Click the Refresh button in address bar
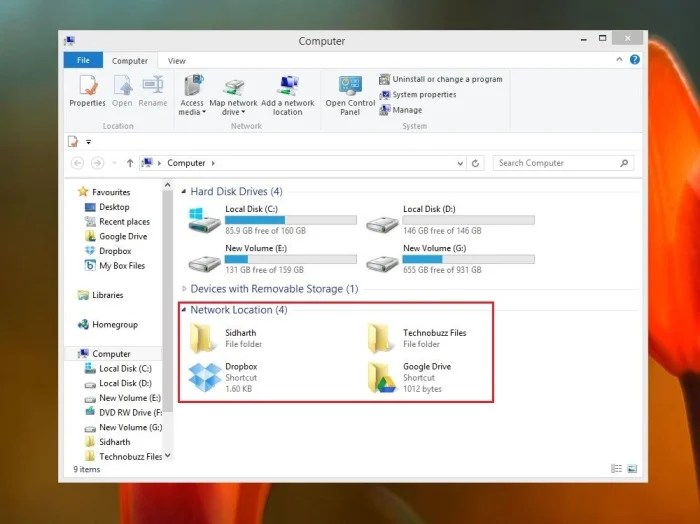Viewport: 700px width, 524px height. [475, 163]
